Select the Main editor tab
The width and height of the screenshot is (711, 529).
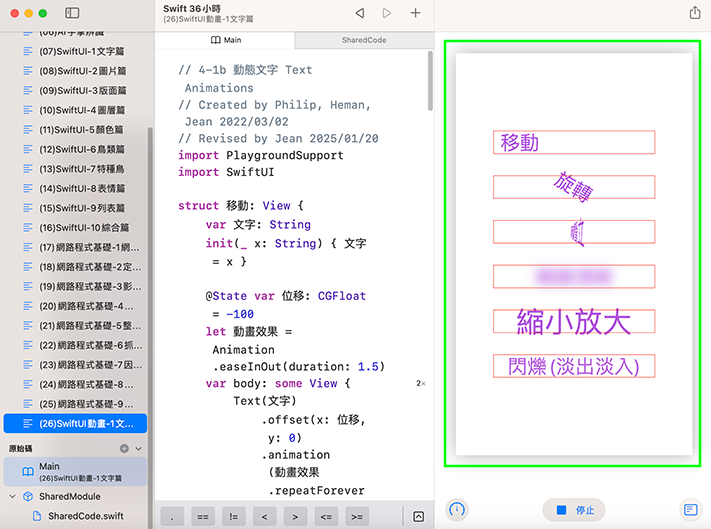coord(226,40)
